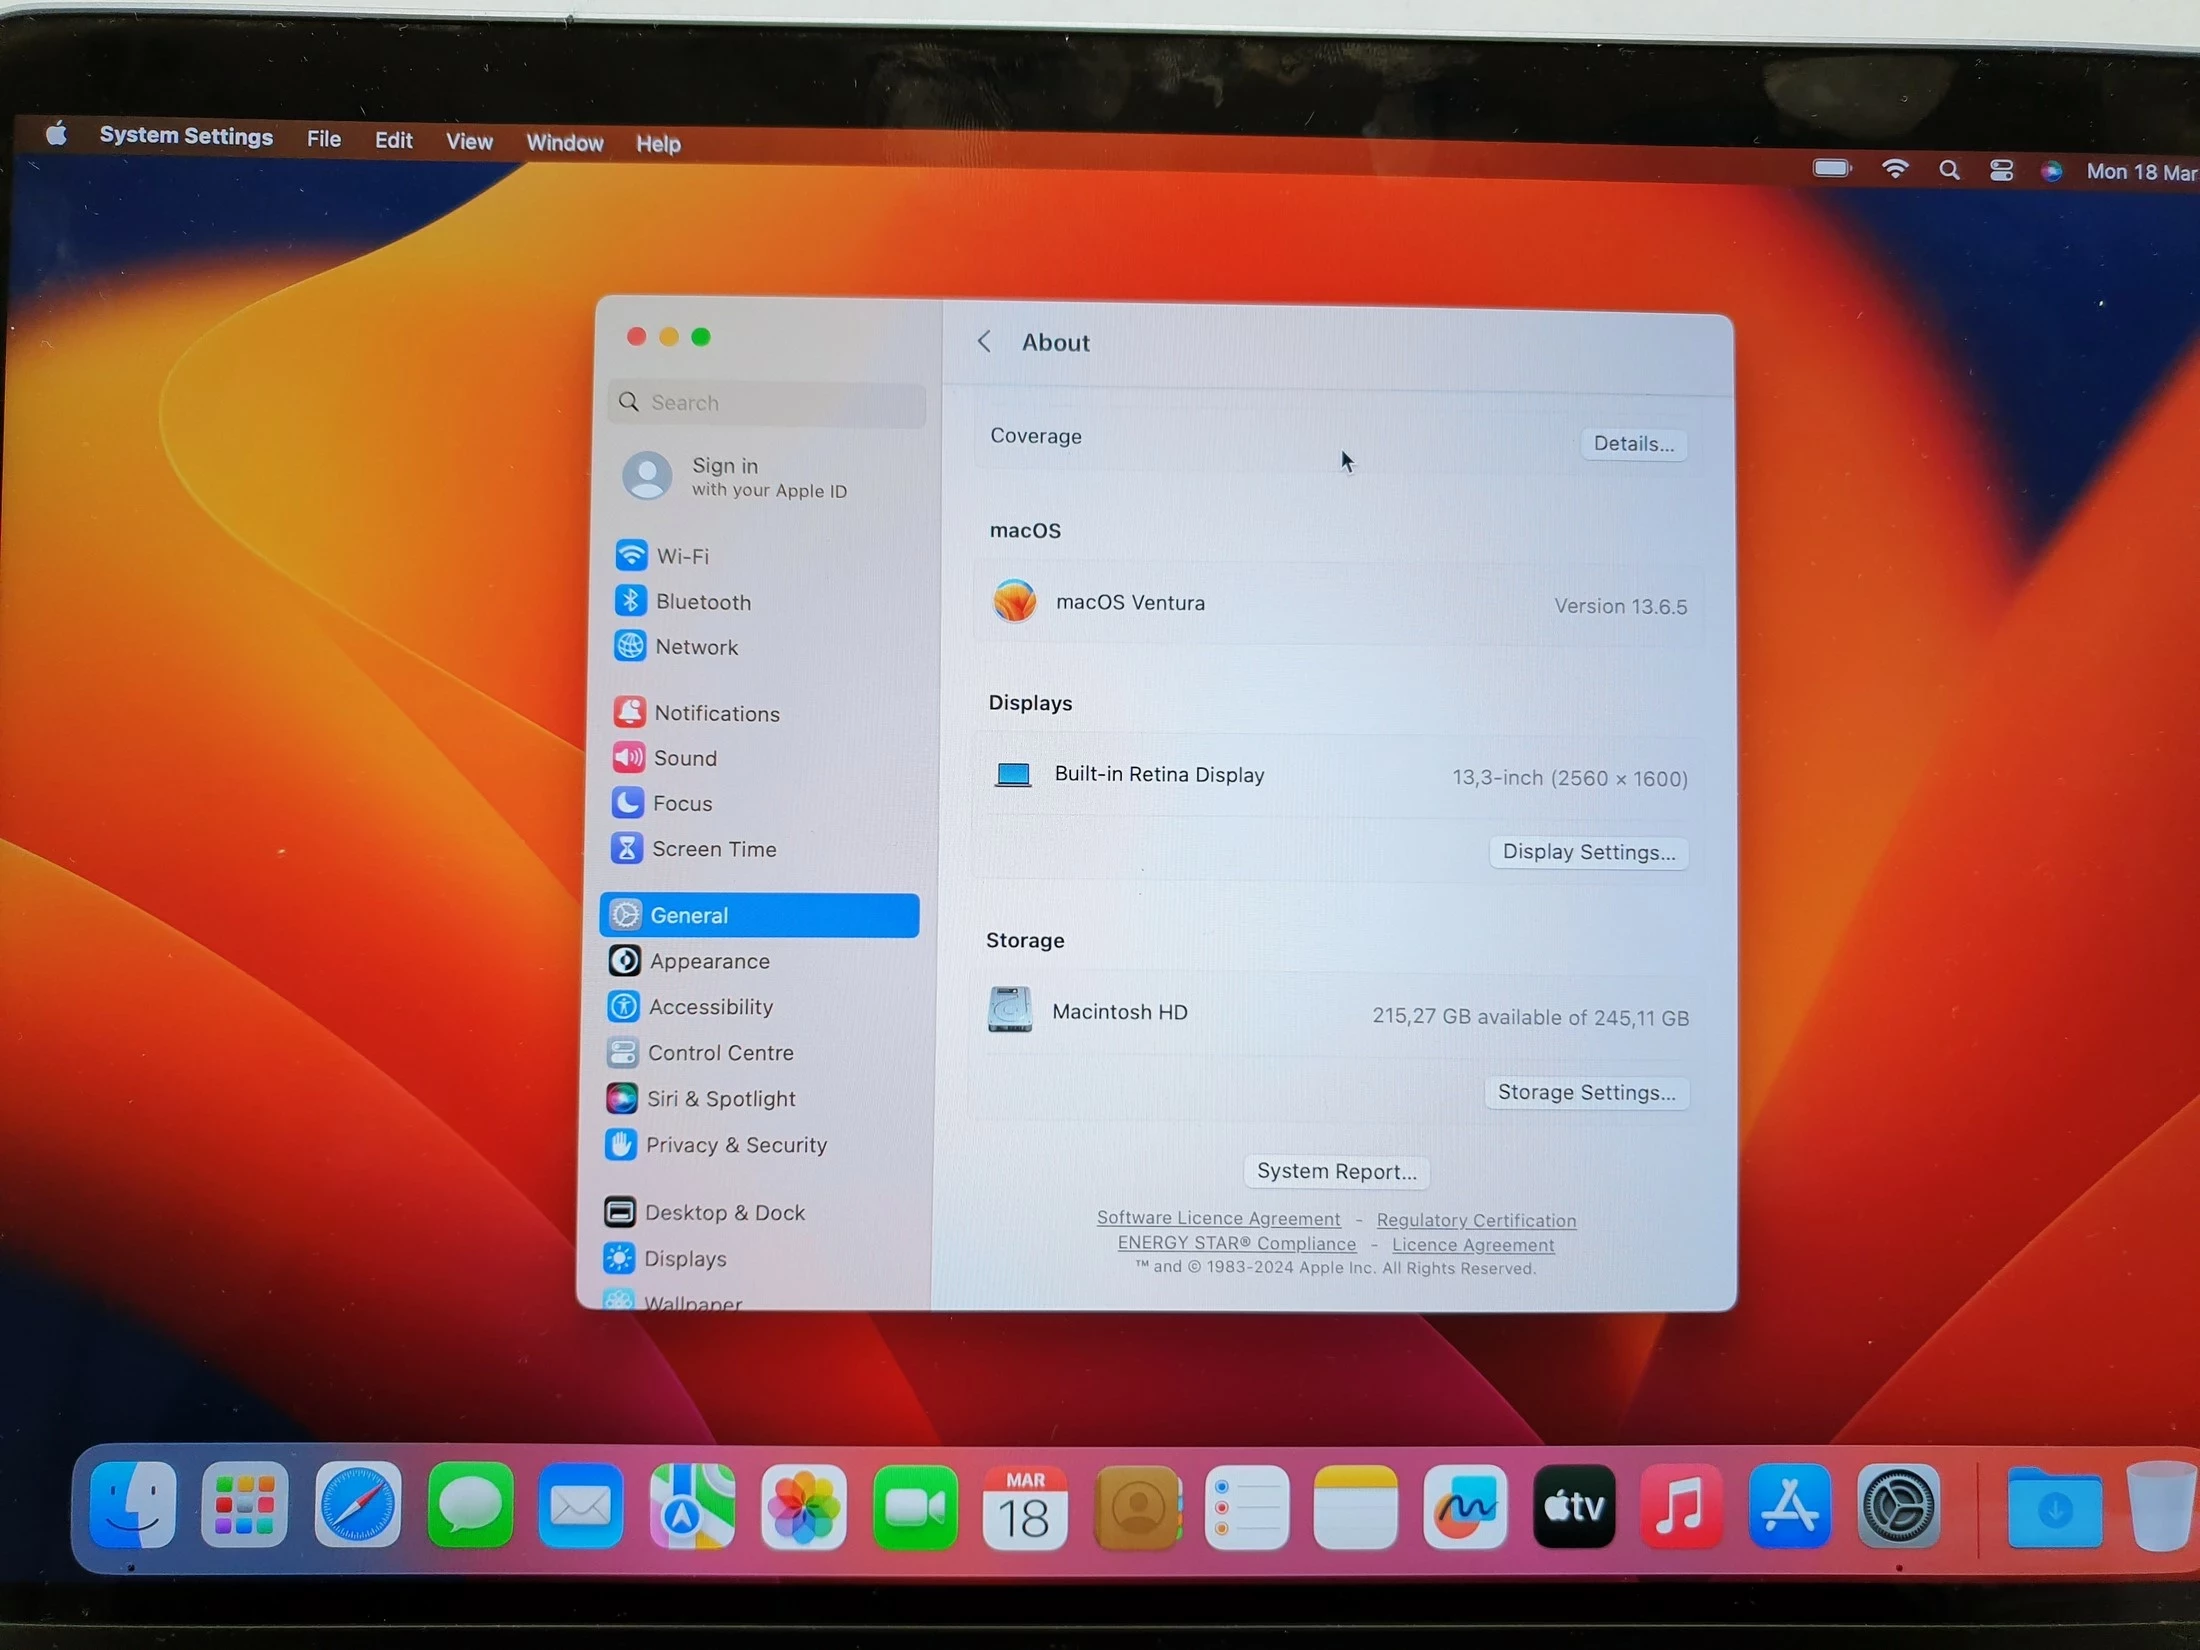
Task: Open Freeform app in Dock
Action: [x=1465, y=1507]
